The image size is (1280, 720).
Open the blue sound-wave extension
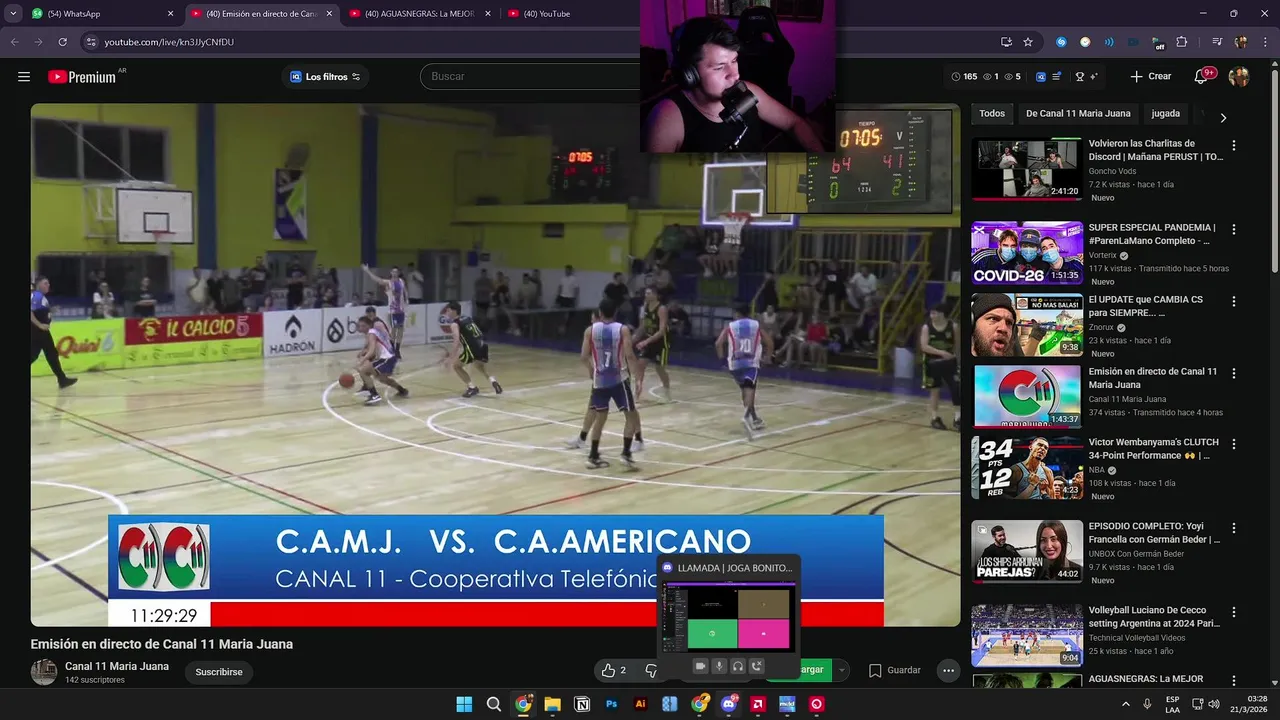(1109, 42)
